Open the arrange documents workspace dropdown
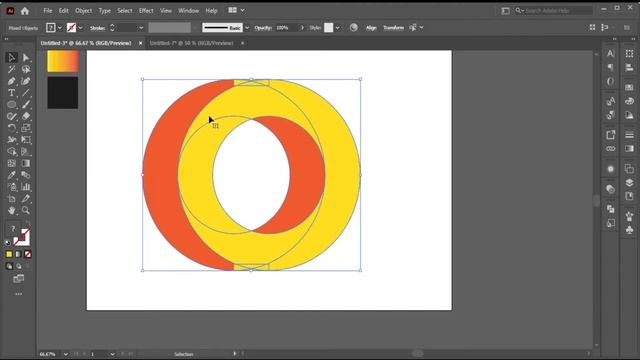Screen dimensions: 640x360 tap(236, 10)
